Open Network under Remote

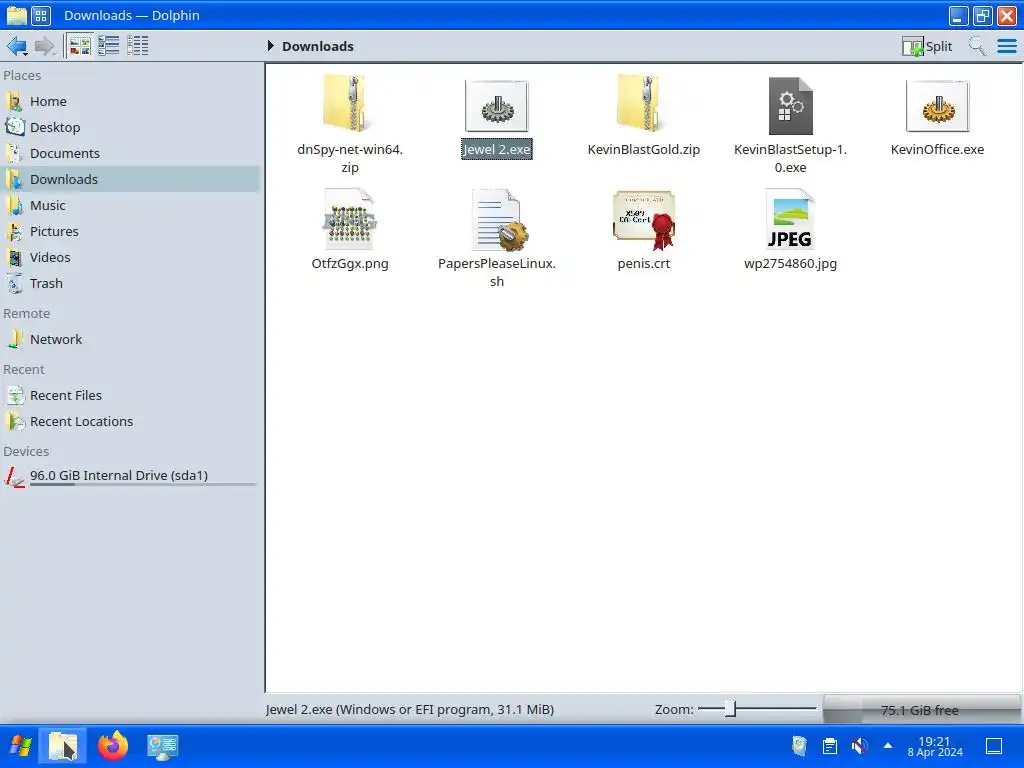(x=131, y=340)
